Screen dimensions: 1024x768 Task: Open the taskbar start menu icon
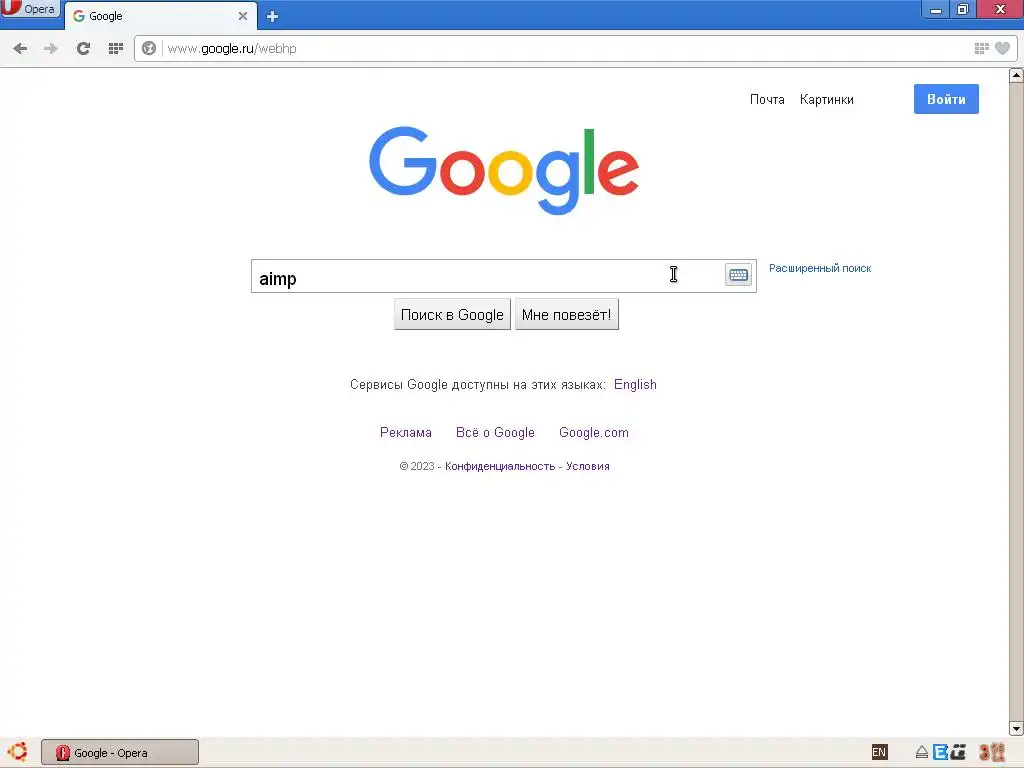click(18, 752)
